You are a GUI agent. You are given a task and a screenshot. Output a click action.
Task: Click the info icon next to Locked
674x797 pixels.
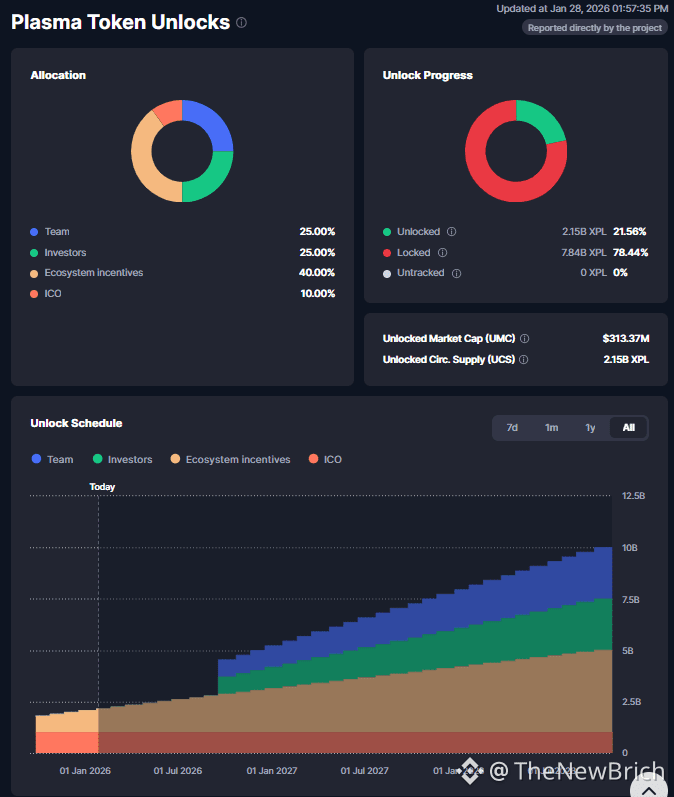442,253
